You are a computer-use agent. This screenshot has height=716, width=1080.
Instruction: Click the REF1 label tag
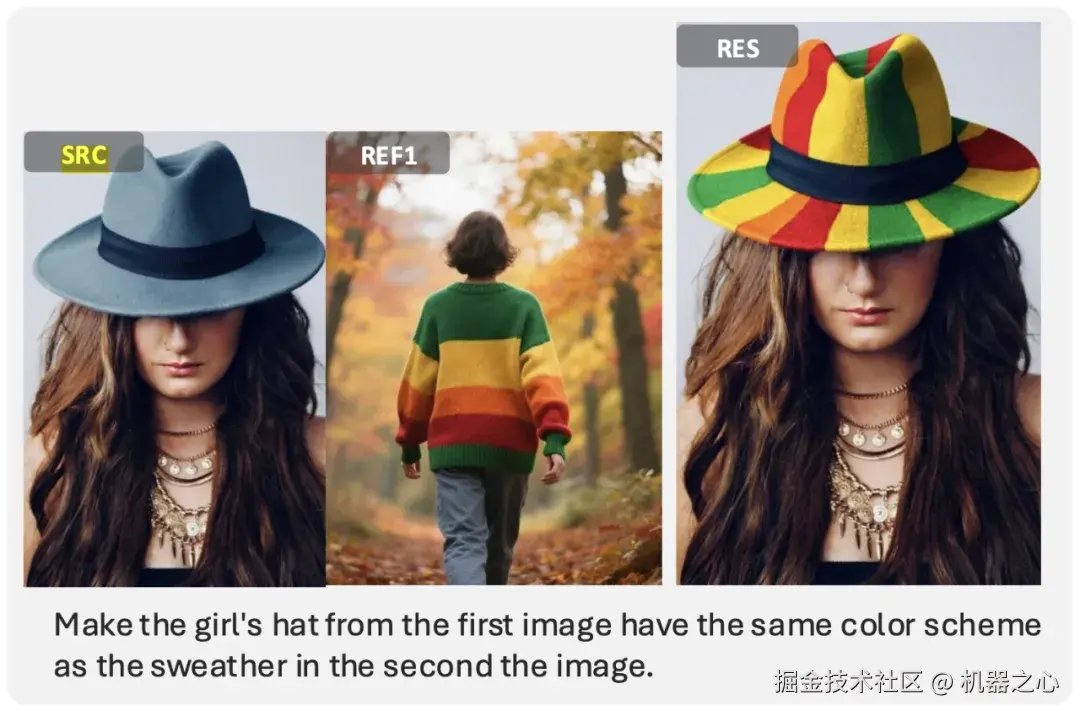(x=388, y=154)
